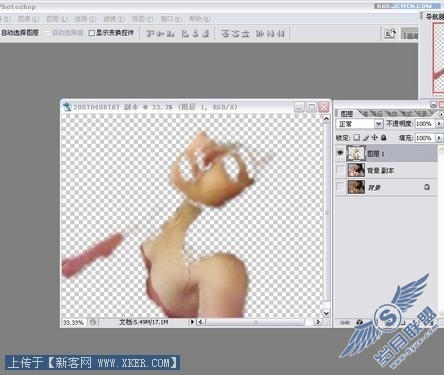Screen dimensions: 444x375
Task: Click the document scroll left arrow
Action: (201, 322)
